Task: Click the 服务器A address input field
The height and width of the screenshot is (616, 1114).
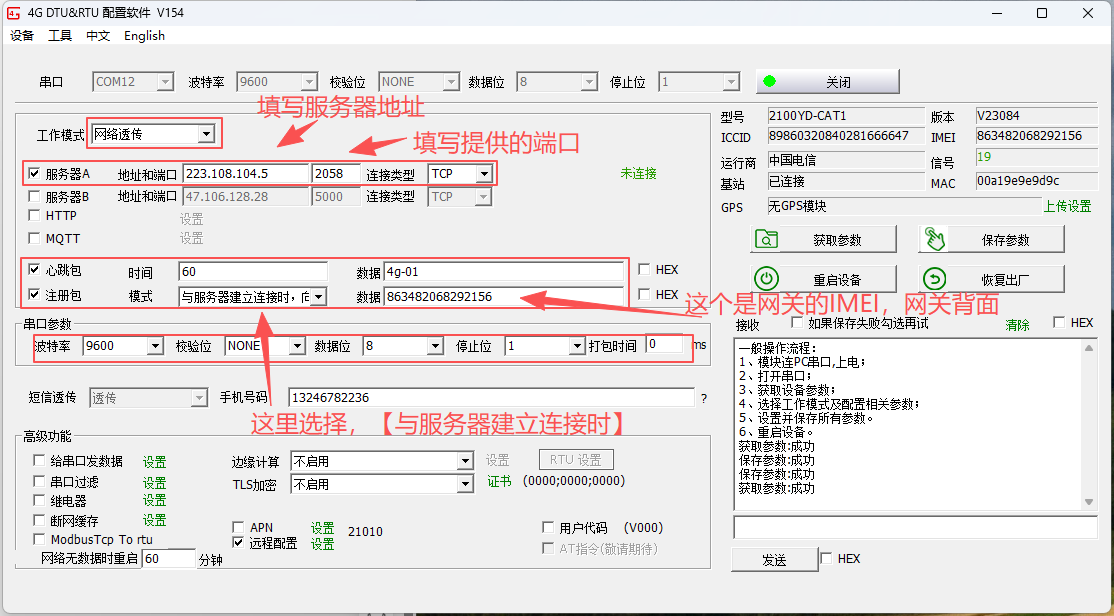Action: coord(245,174)
